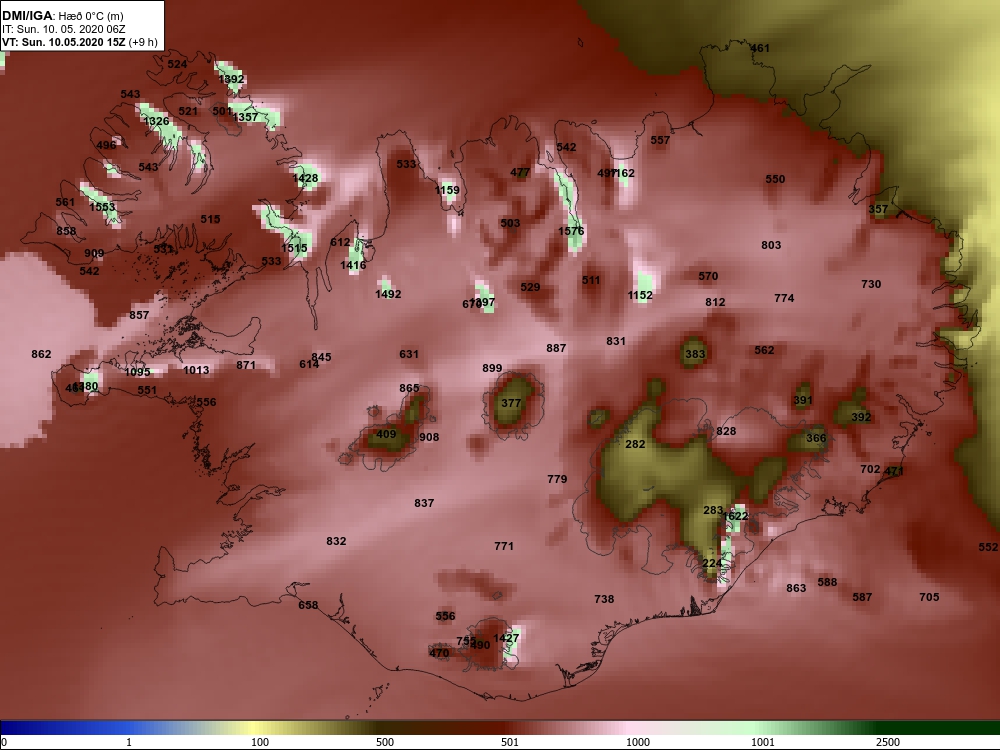
Task: Select the 702 value in the southeast
Action: pyautogui.click(x=870, y=469)
